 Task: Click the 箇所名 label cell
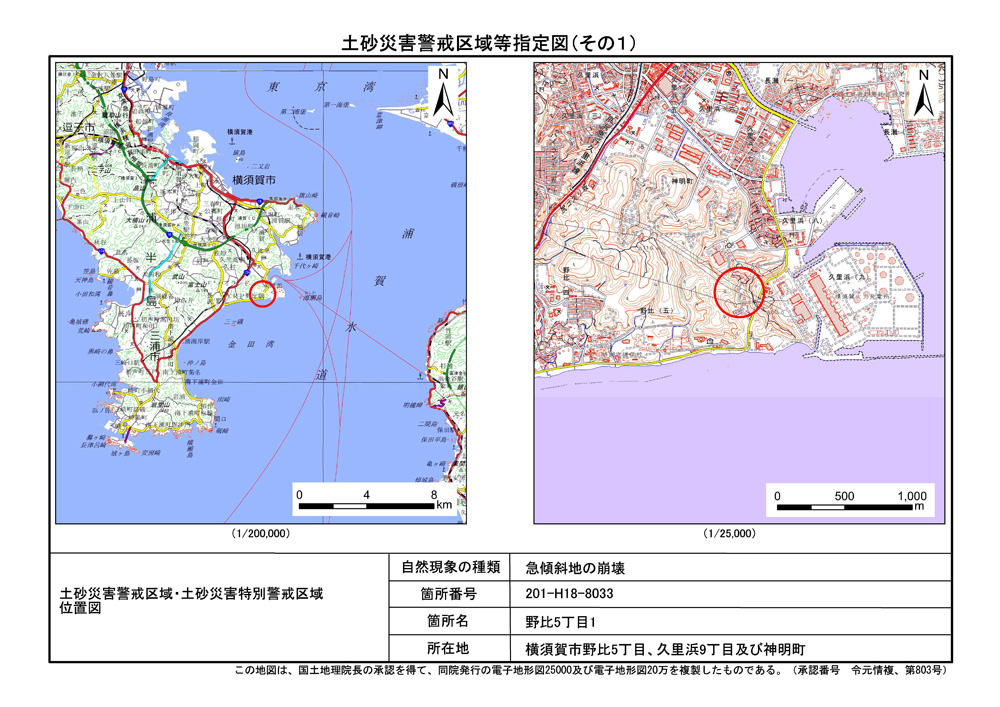(x=449, y=621)
